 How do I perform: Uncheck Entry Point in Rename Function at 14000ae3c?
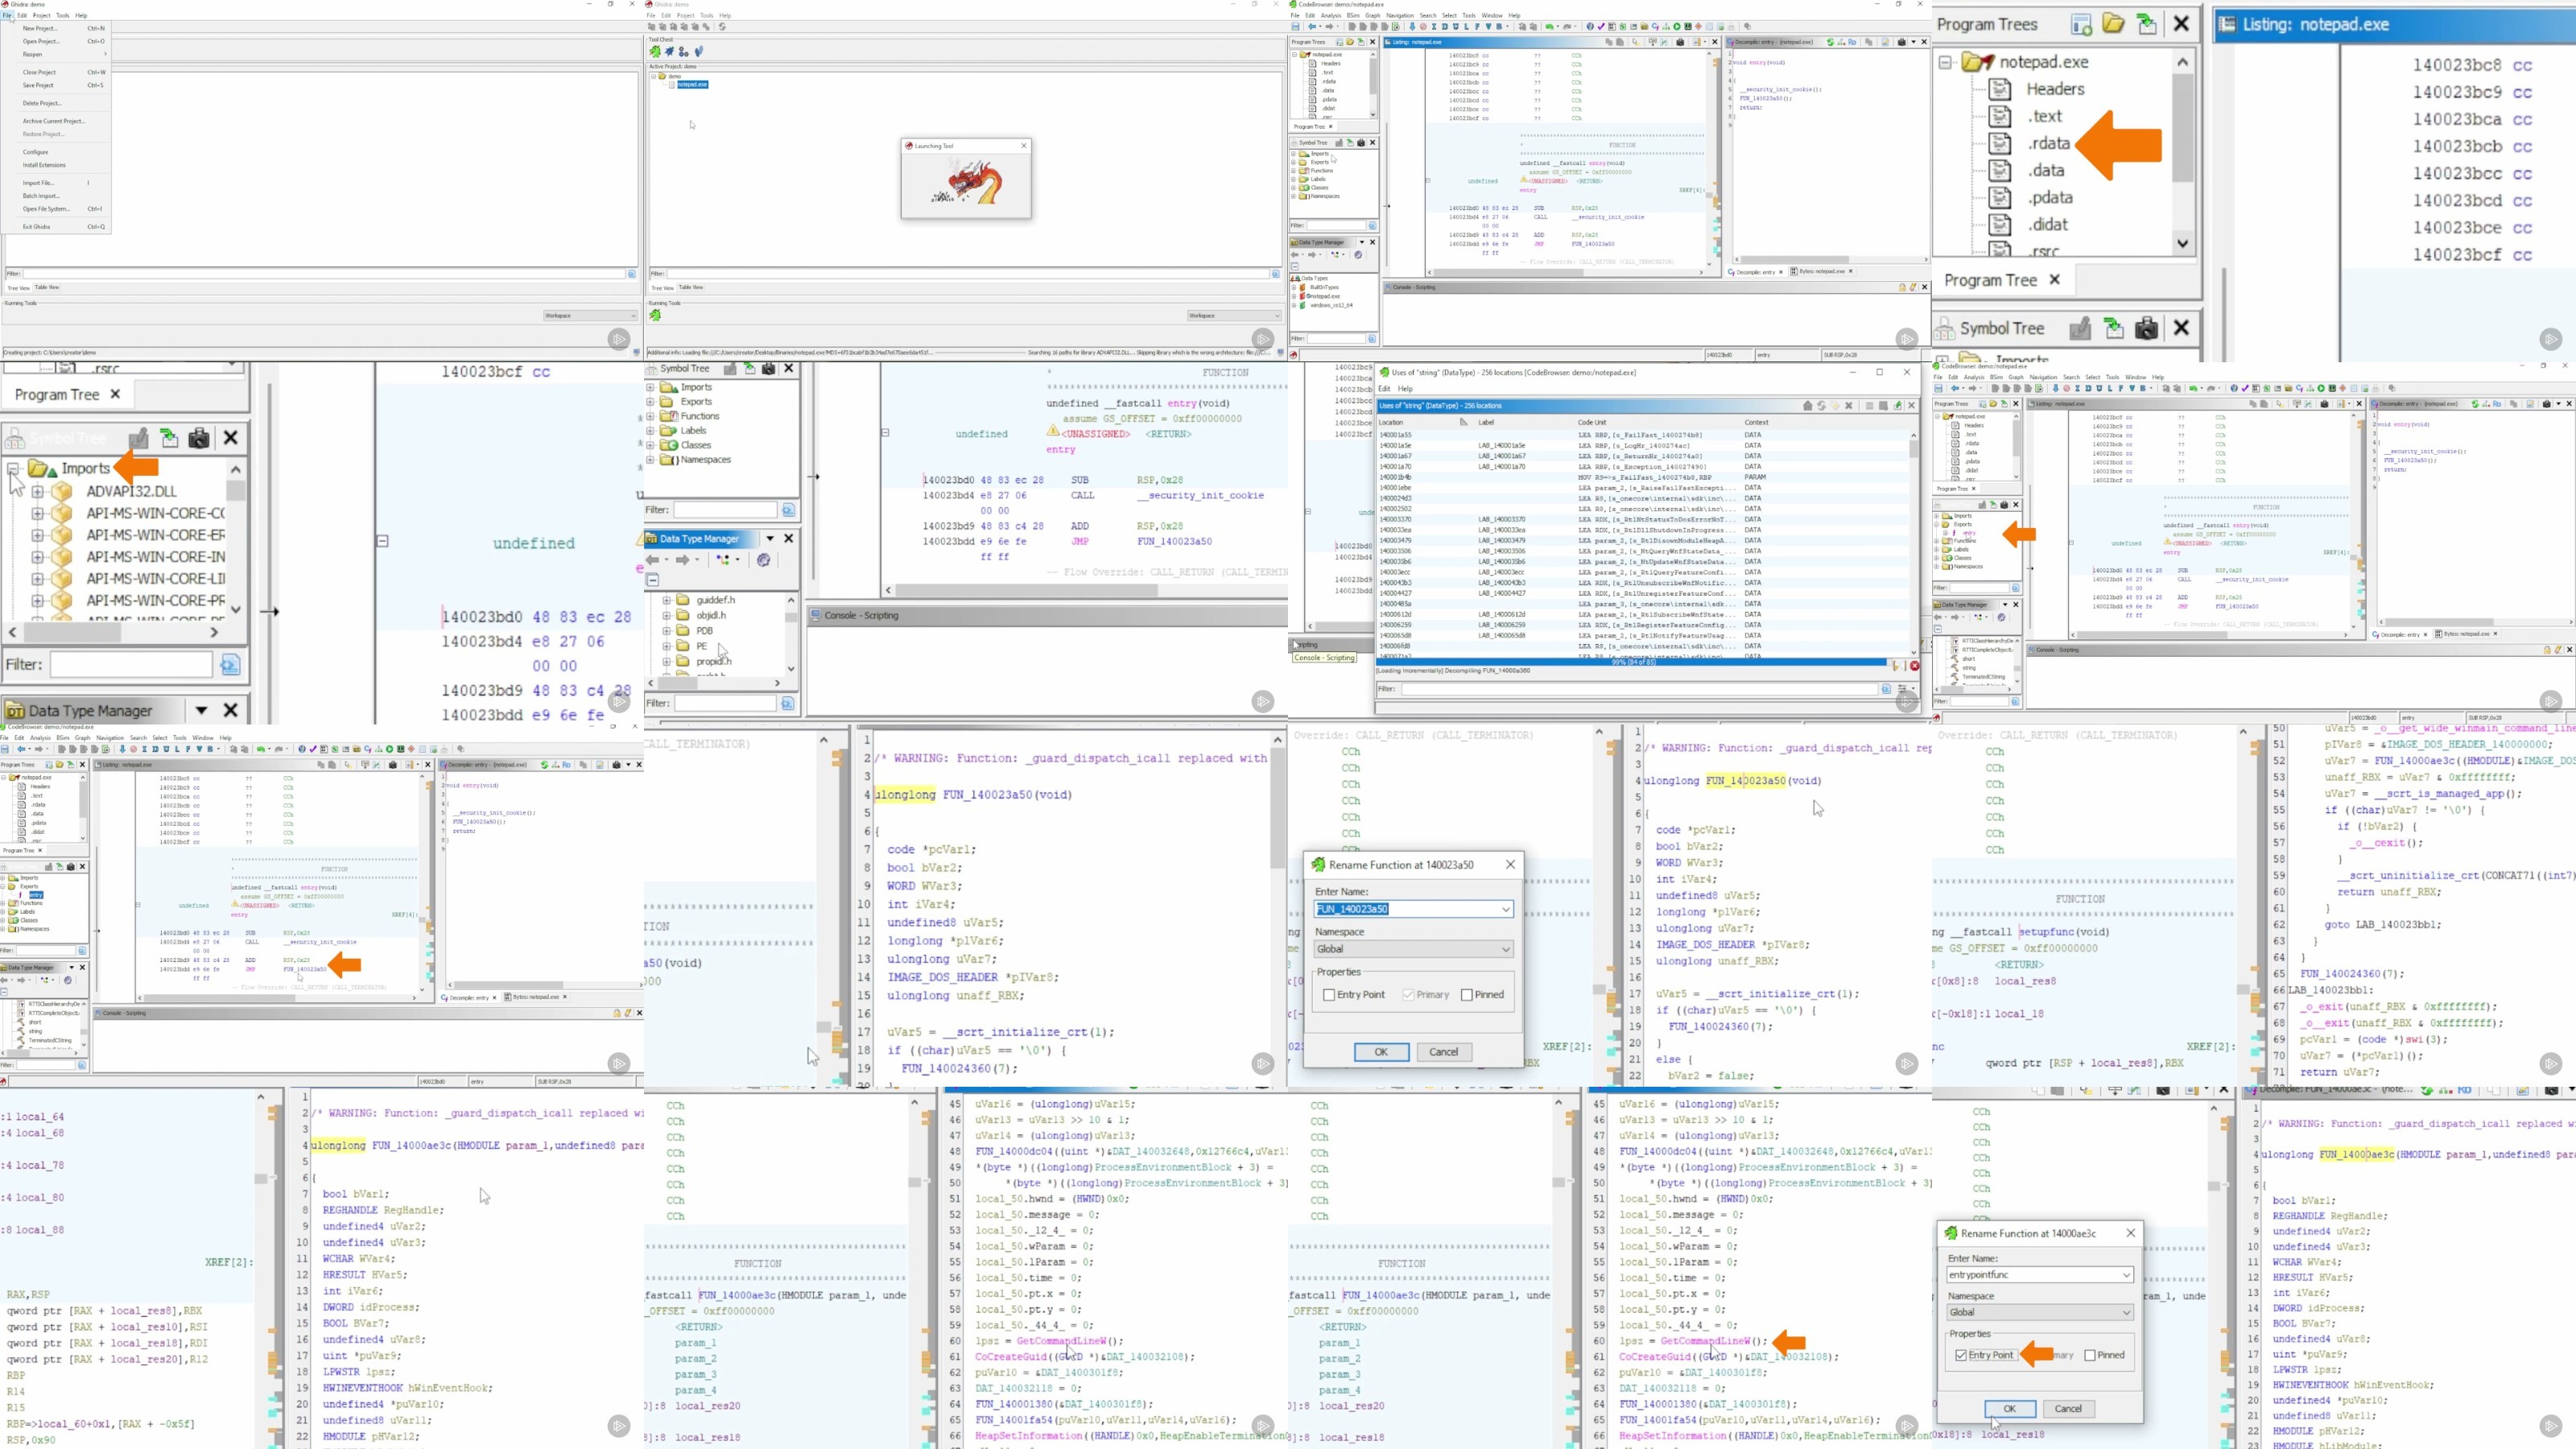pyautogui.click(x=1961, y=1356)
